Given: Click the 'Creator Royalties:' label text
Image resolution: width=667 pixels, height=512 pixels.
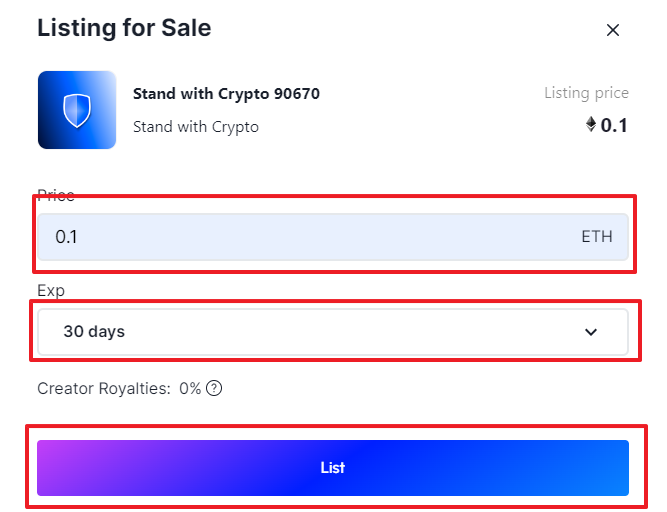Looking at the screenshot, I should (104, 389).
